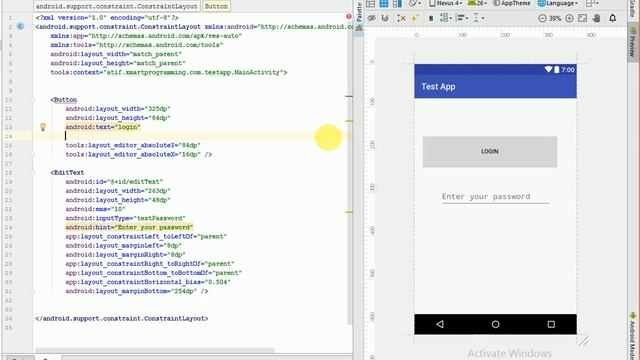
Task: Open the Pack dropdown
Action: coord(445,18)
